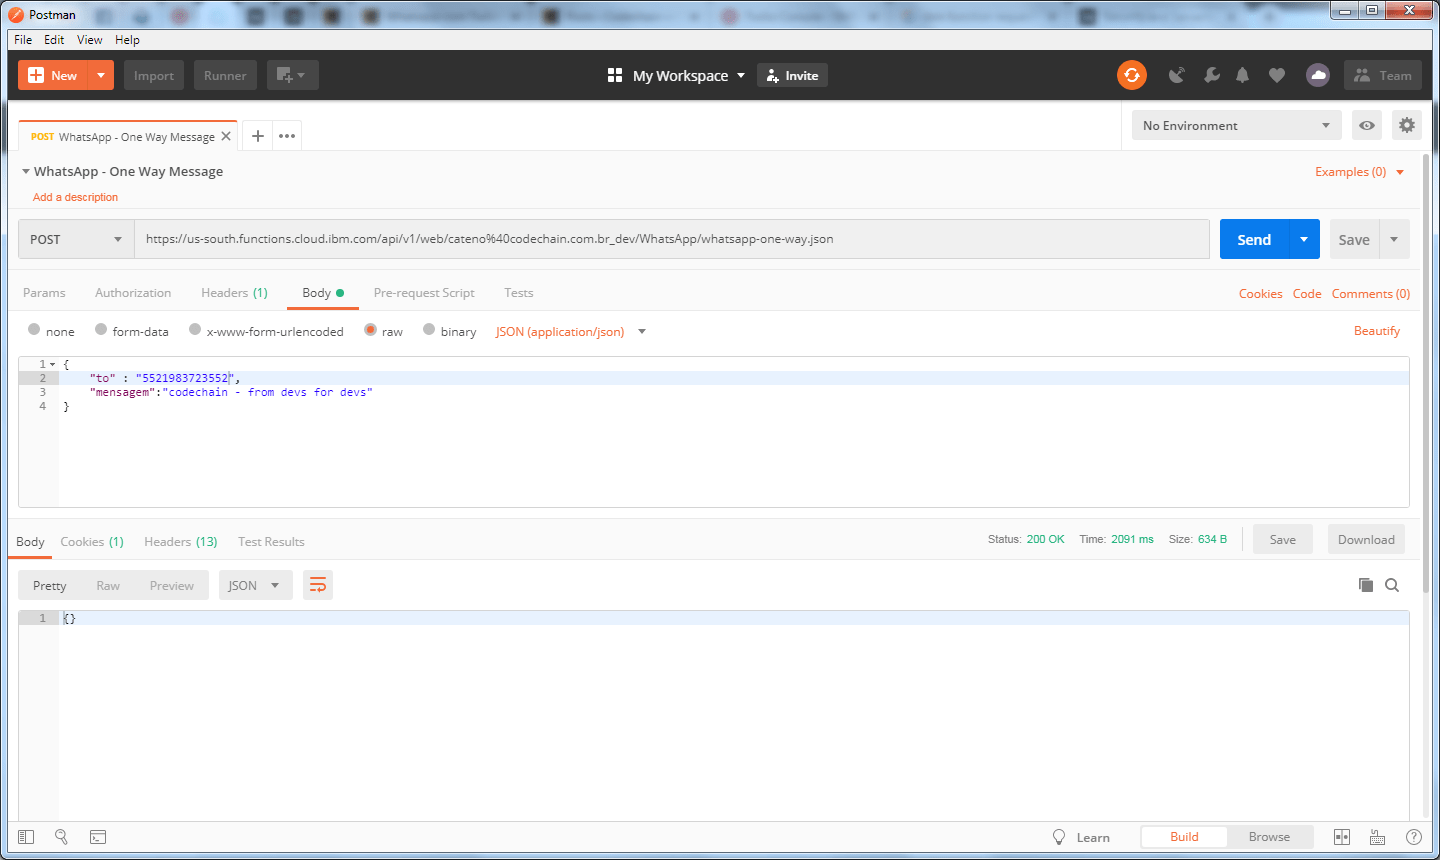Screen dimensions: 1440x860
Task: Click the heart icon in header
Action: pos(1277,75)
